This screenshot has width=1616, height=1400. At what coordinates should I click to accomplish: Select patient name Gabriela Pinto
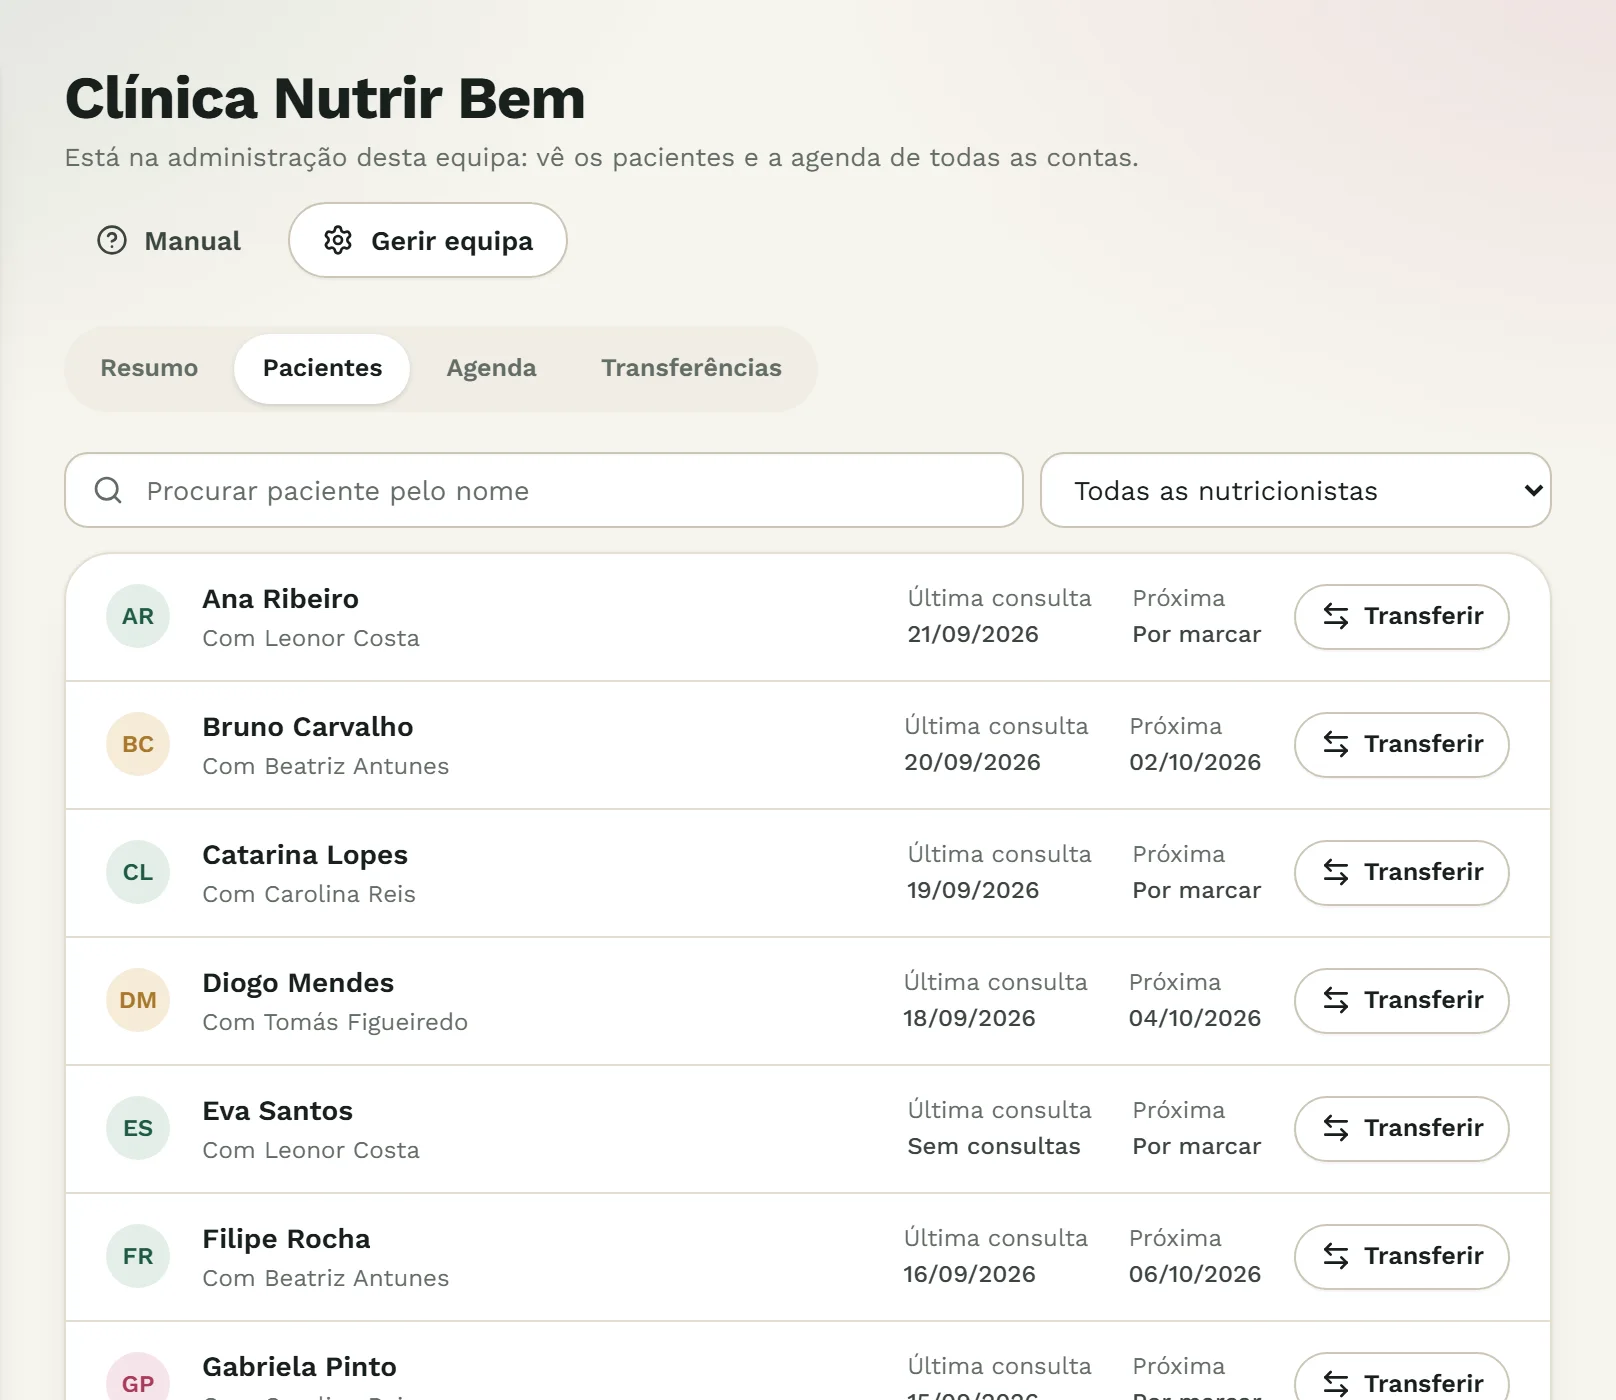(x=299, y=1367)
